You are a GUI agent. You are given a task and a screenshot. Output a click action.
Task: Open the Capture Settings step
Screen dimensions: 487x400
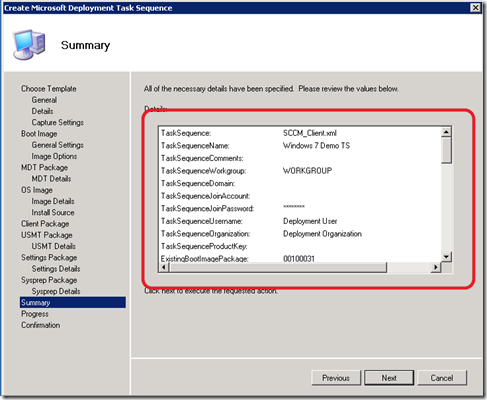(x=58, y=122)
